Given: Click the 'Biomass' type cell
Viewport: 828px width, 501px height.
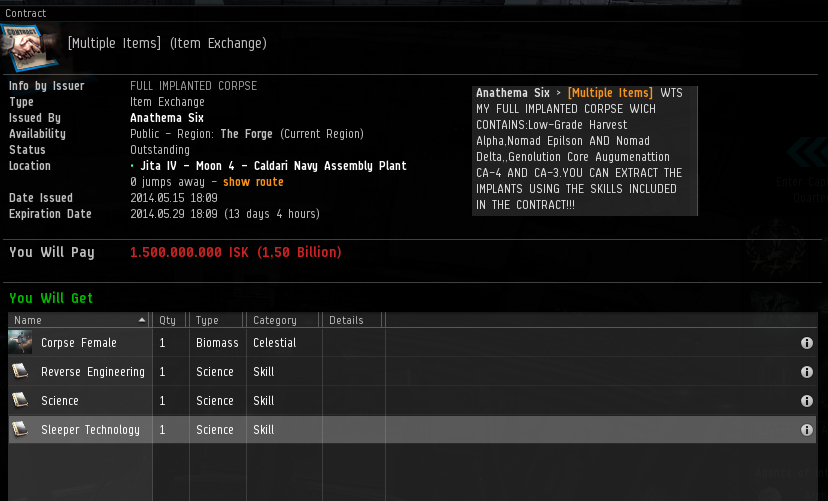Looking at the screenshot, I should (217, 343).
